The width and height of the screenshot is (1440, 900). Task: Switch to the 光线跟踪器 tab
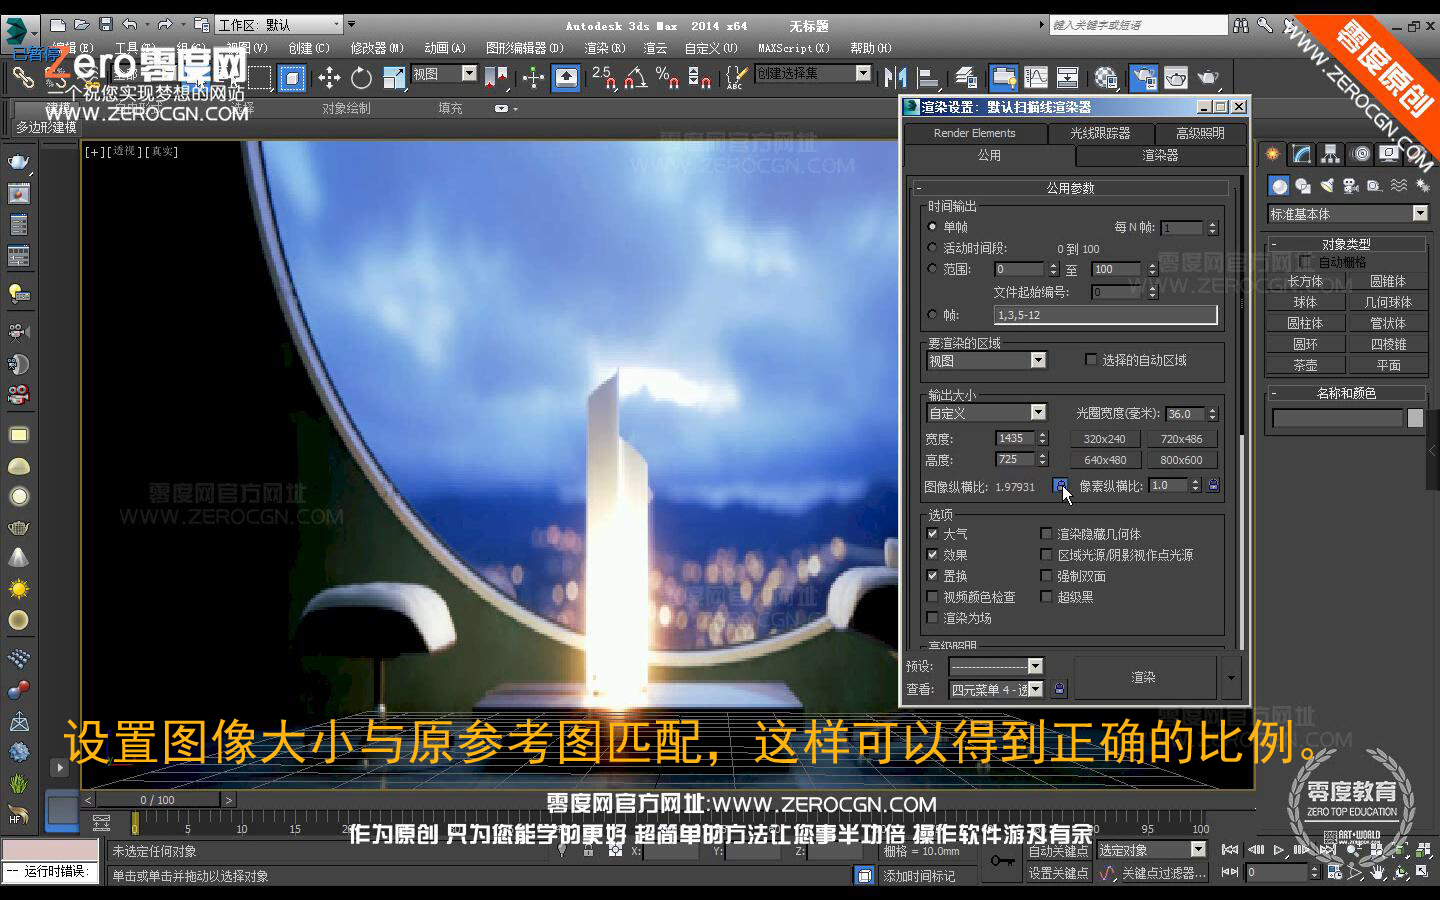click(1100, 133)
